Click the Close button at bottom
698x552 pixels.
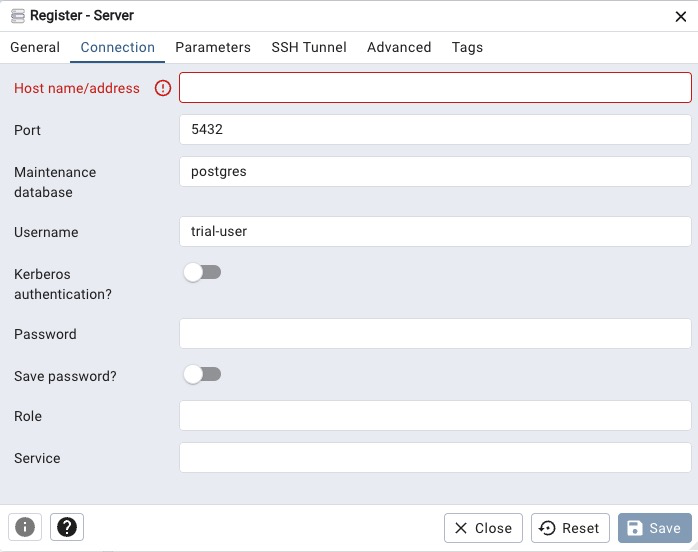(483, 528)
